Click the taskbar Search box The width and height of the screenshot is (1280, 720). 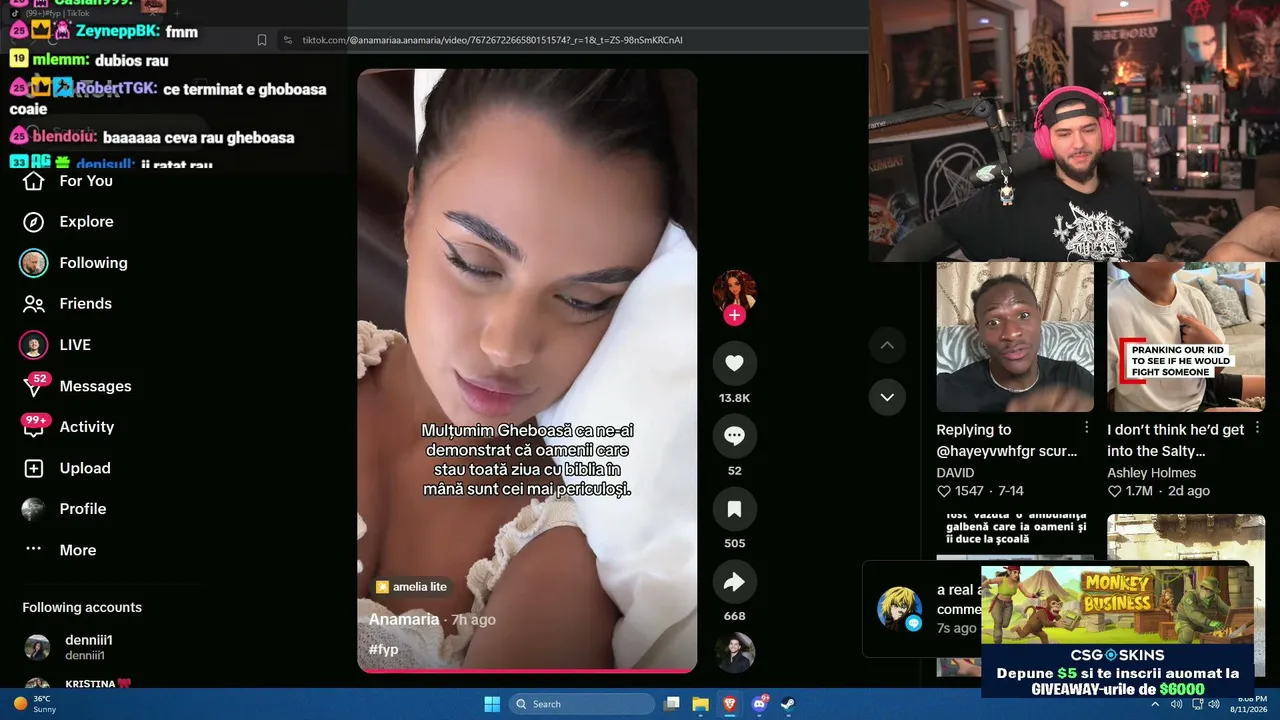[x=582, y=704]
